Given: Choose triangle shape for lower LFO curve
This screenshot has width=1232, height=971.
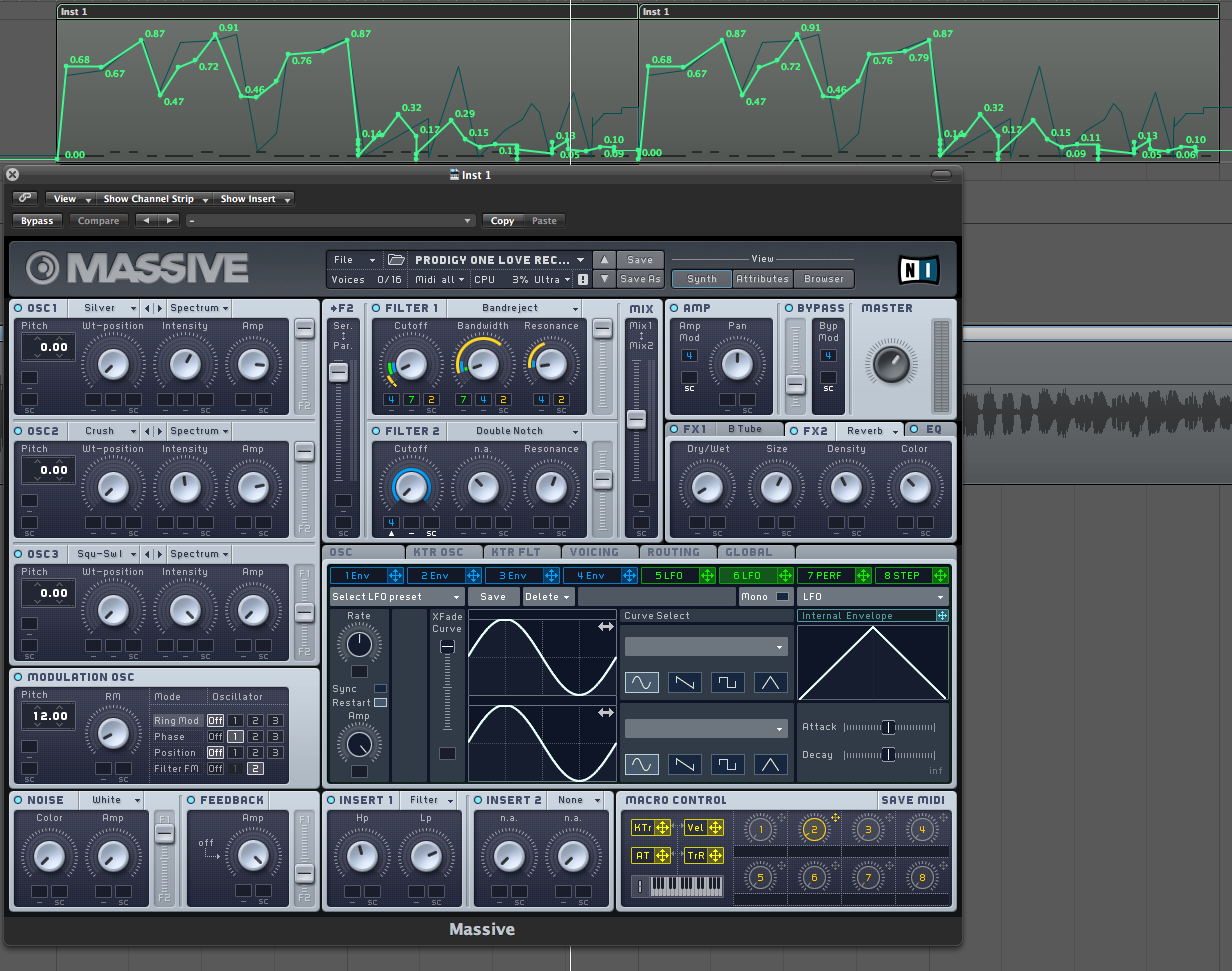Looking at the screenshot, I should [x=771, y=764].
